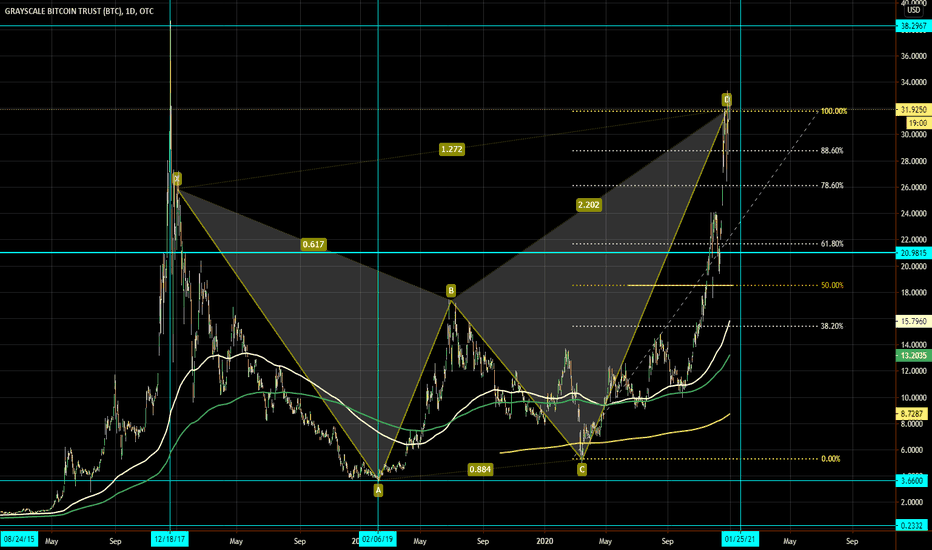Click the 2.202 ratio label

pos(588,205)
